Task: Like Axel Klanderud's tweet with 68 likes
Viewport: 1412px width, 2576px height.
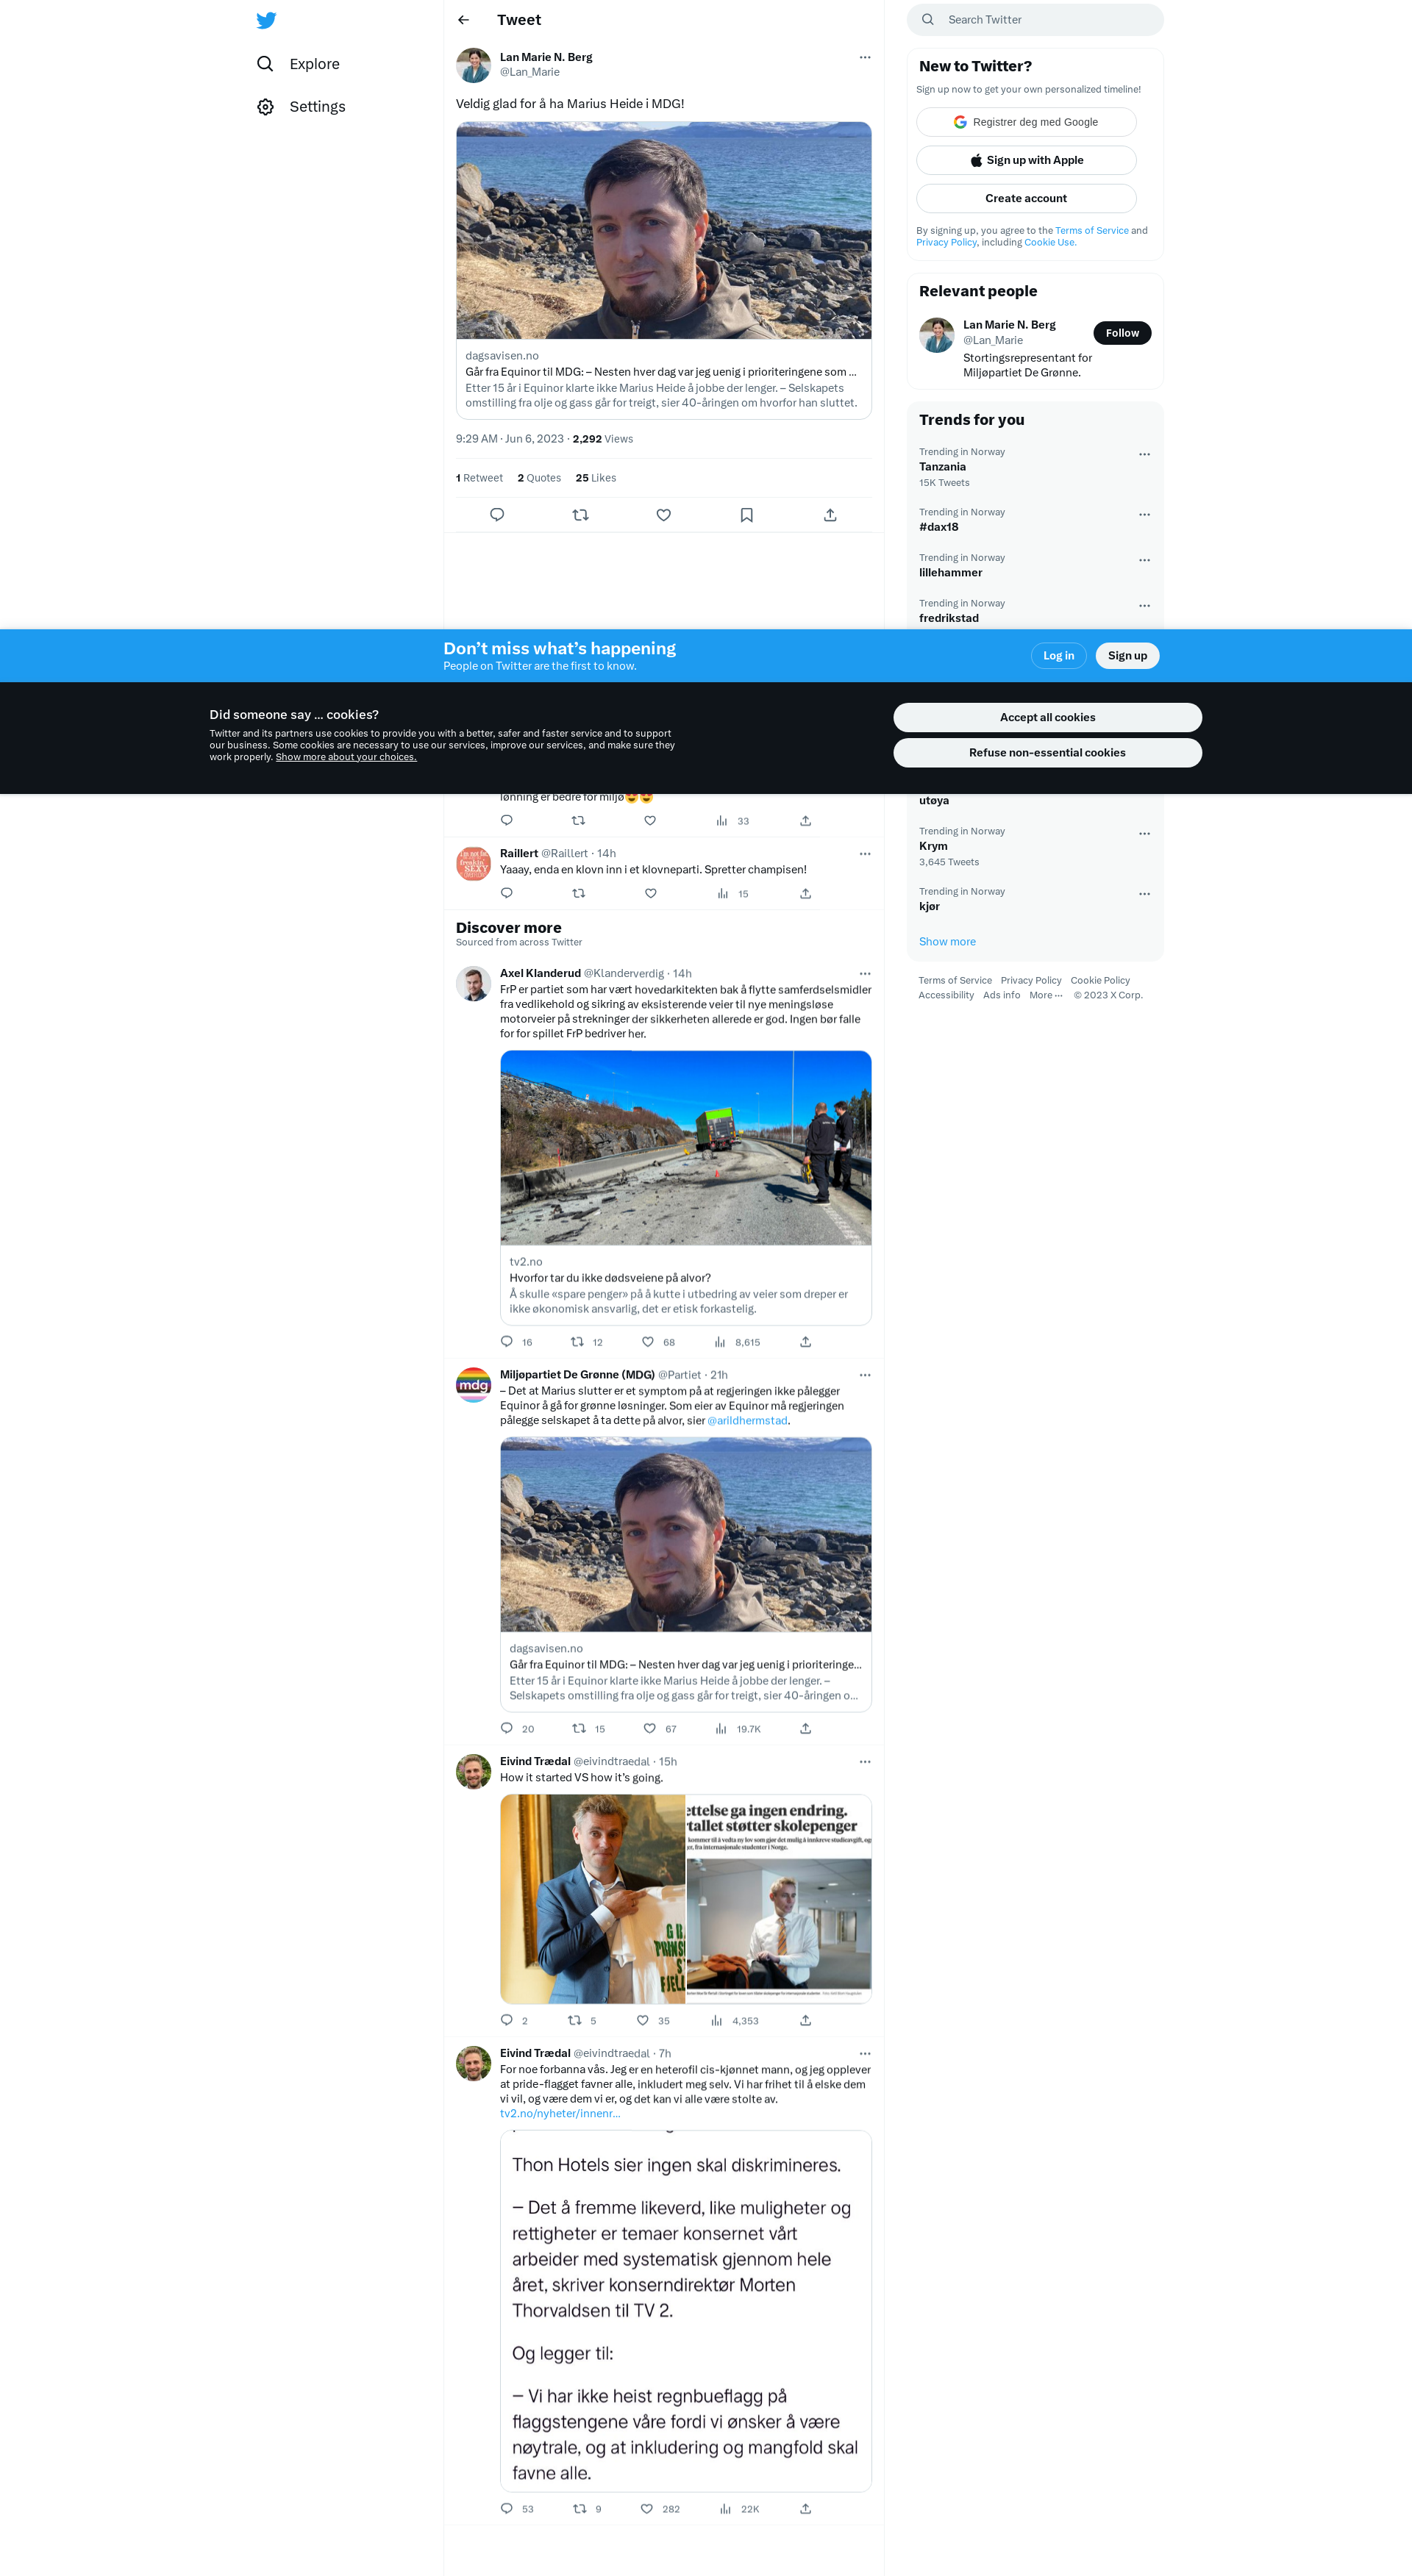Action: (x=648, y=1342)
